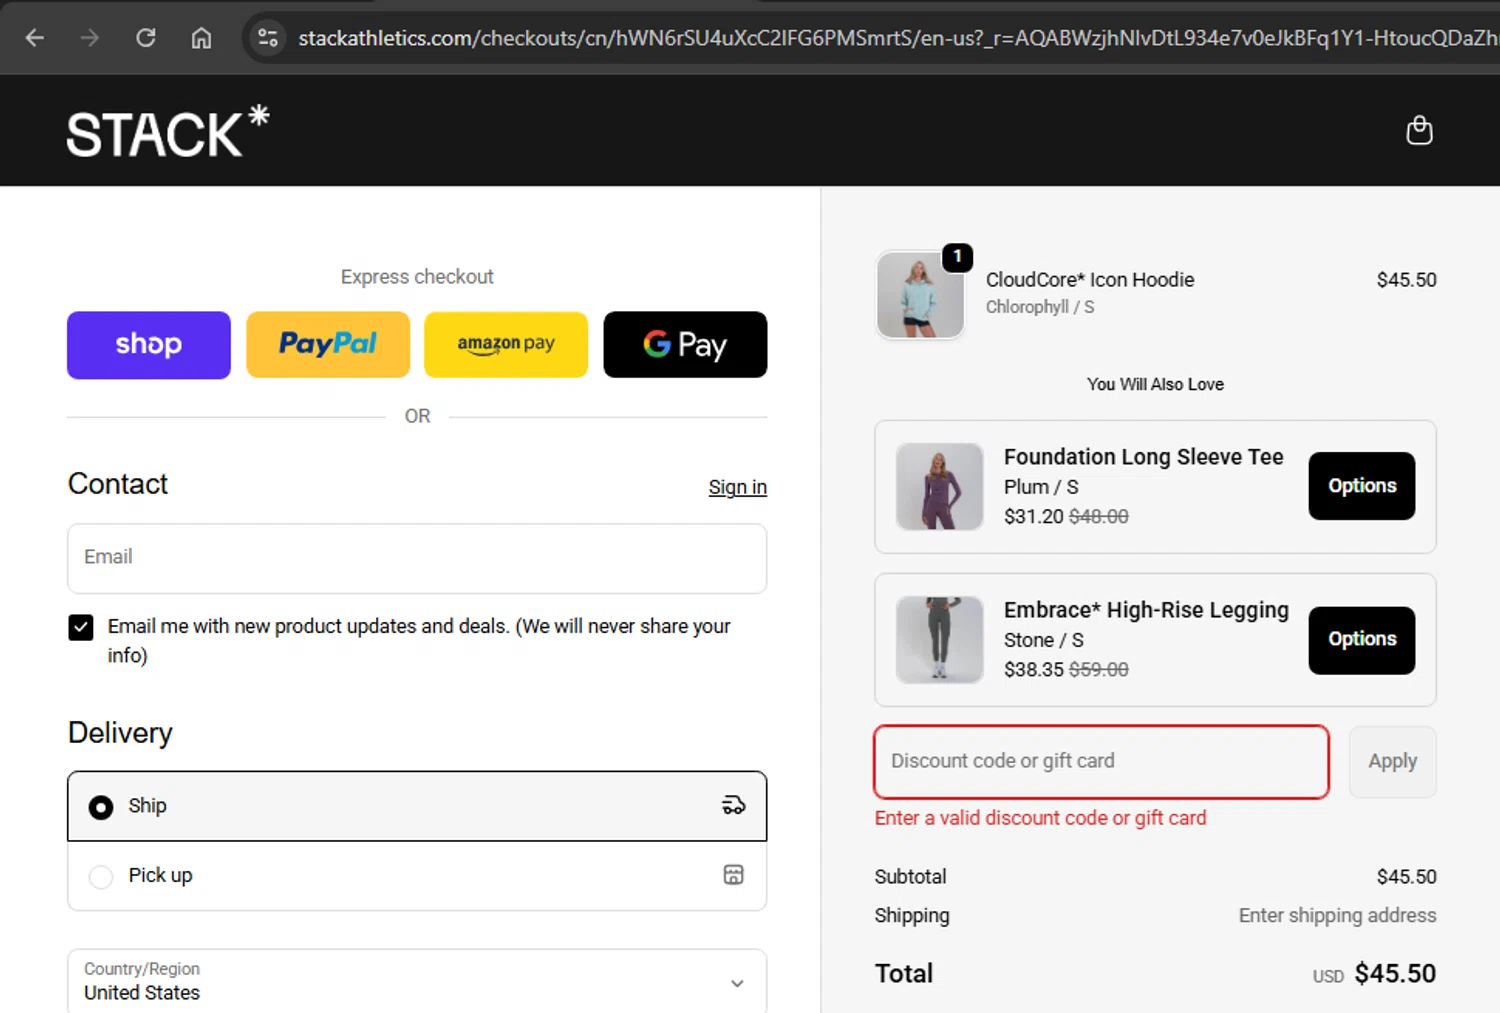1500x1013 pixels.
Task: Click the address bar URL
Action: pos(897,38)
